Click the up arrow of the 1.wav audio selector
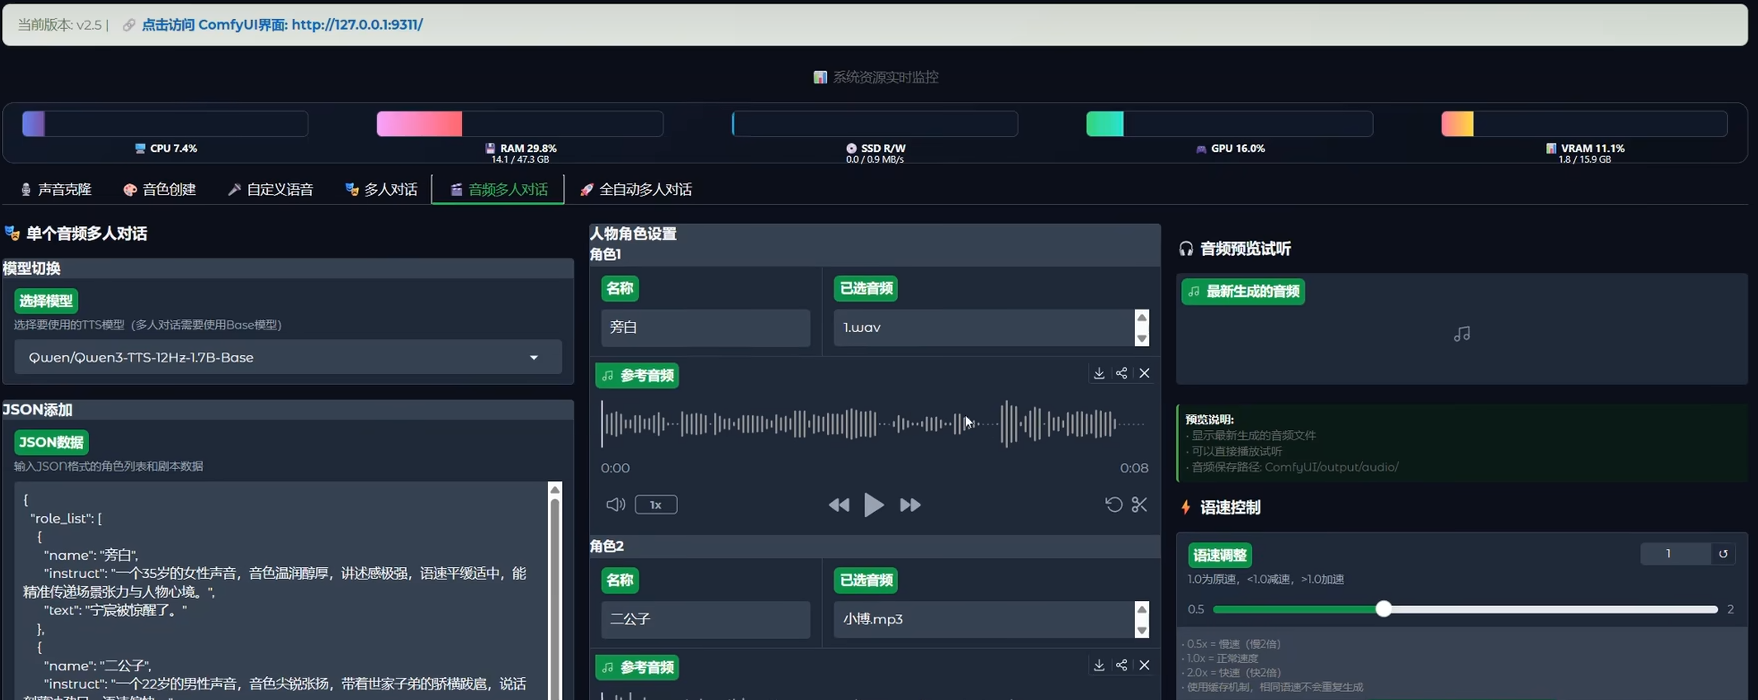 tap(1142, 318)
